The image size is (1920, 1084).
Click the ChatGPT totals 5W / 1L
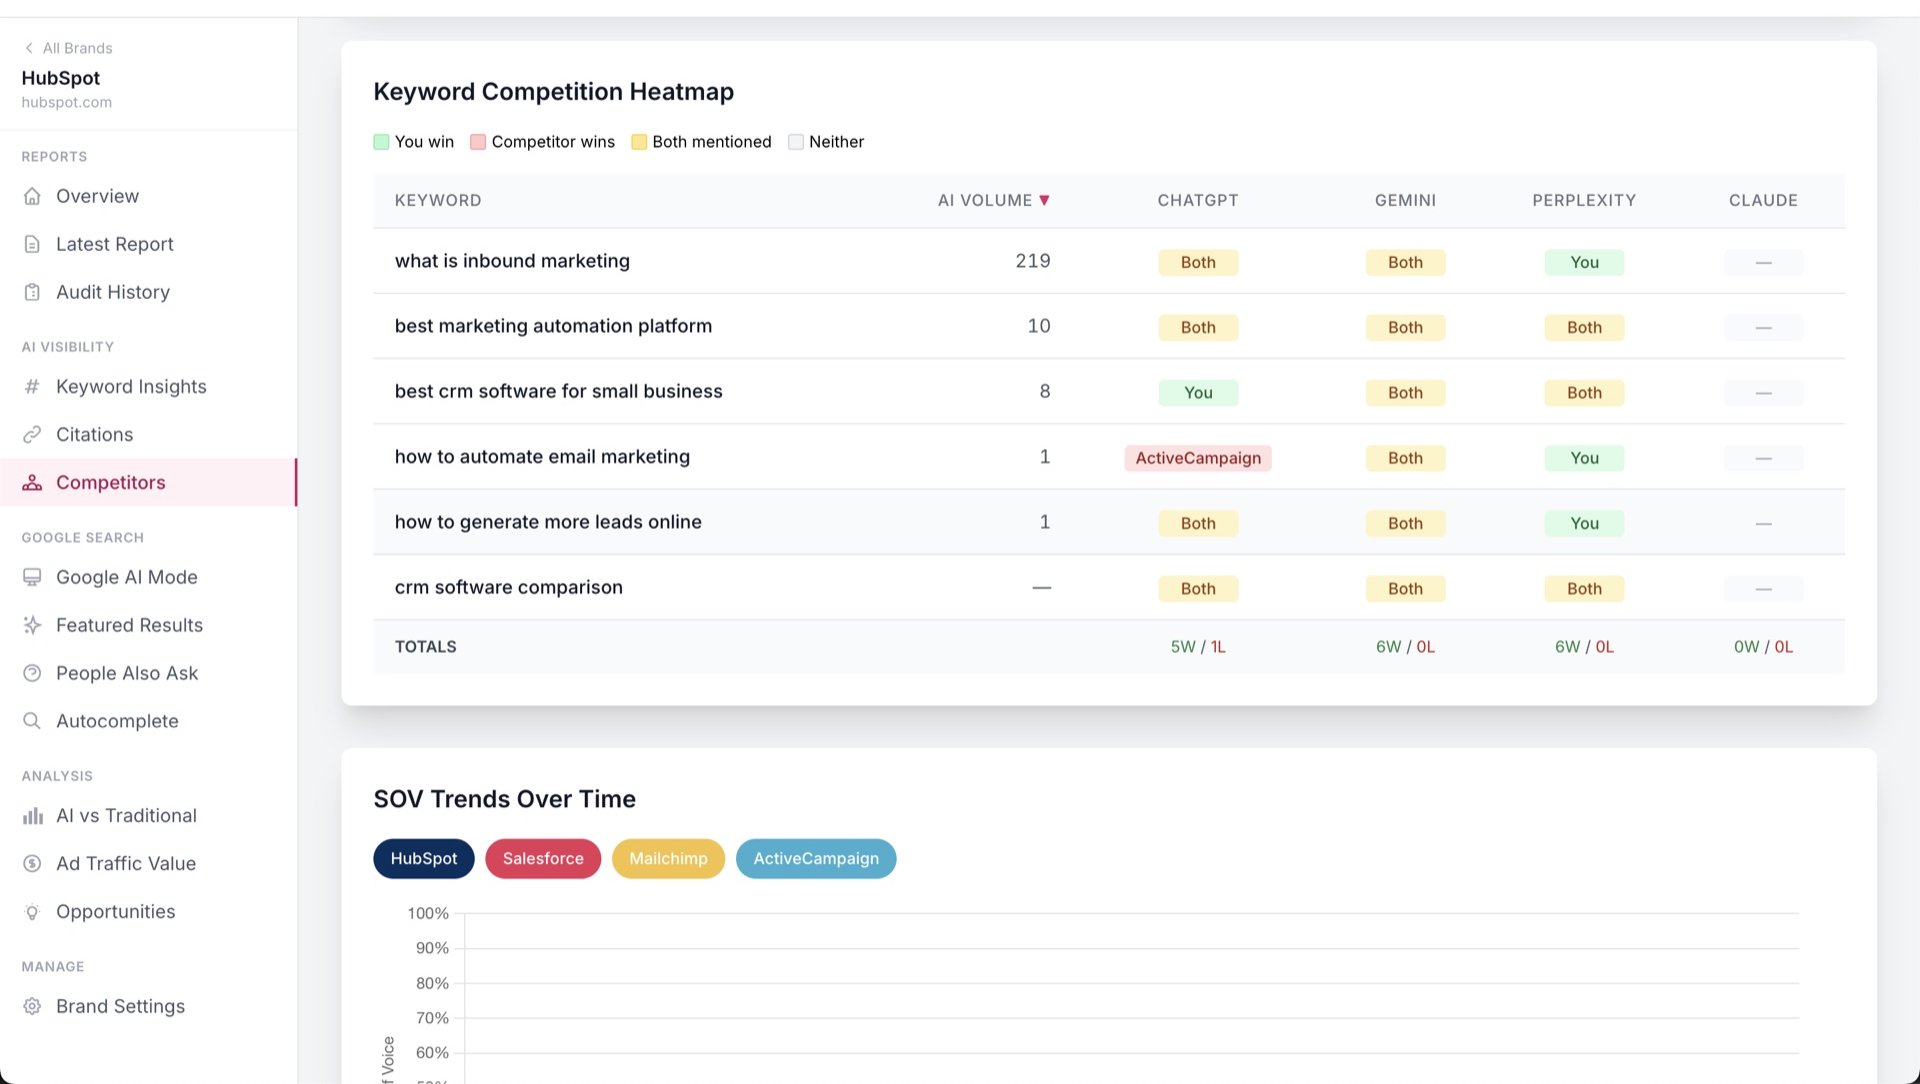1198,647
